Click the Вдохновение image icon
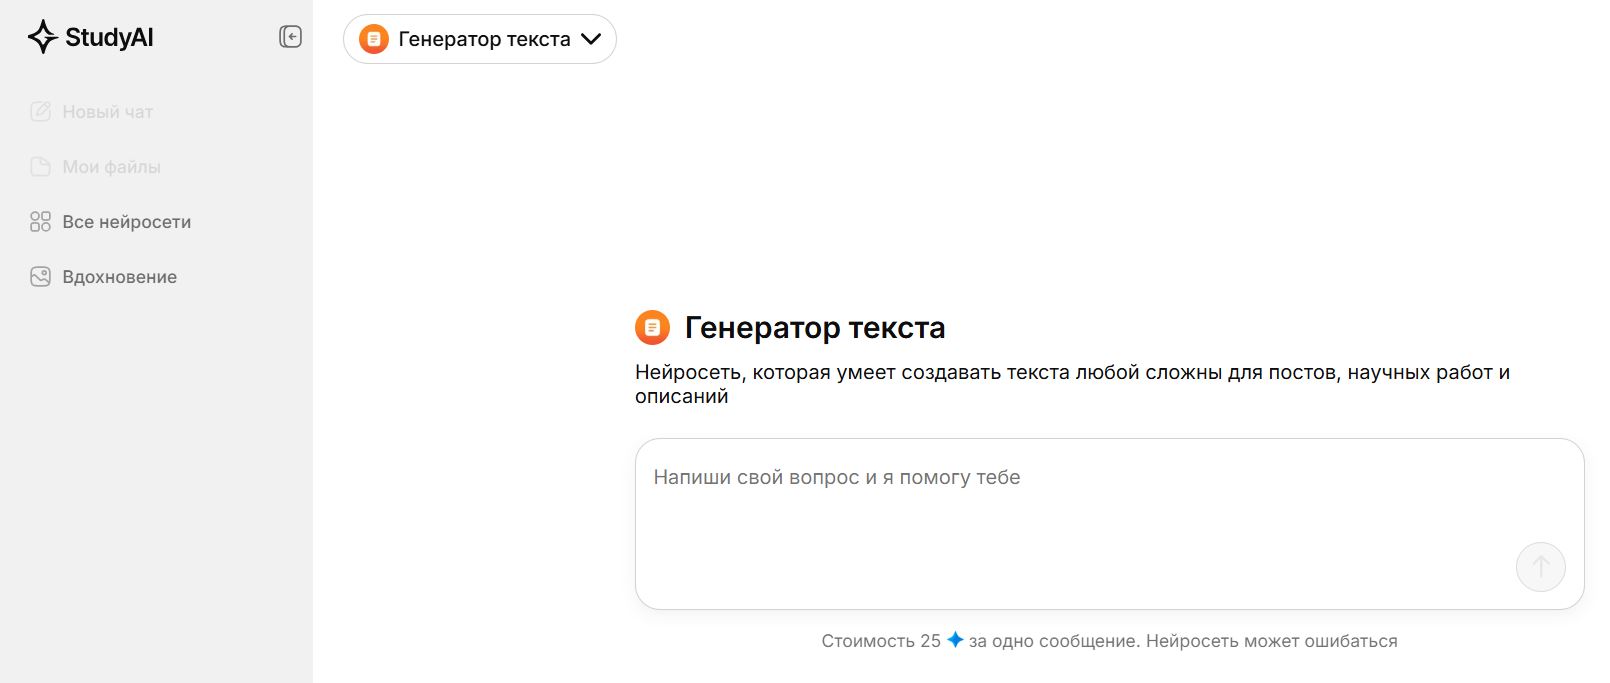This screenshot has height=683, width=1610. click(40, 277)
